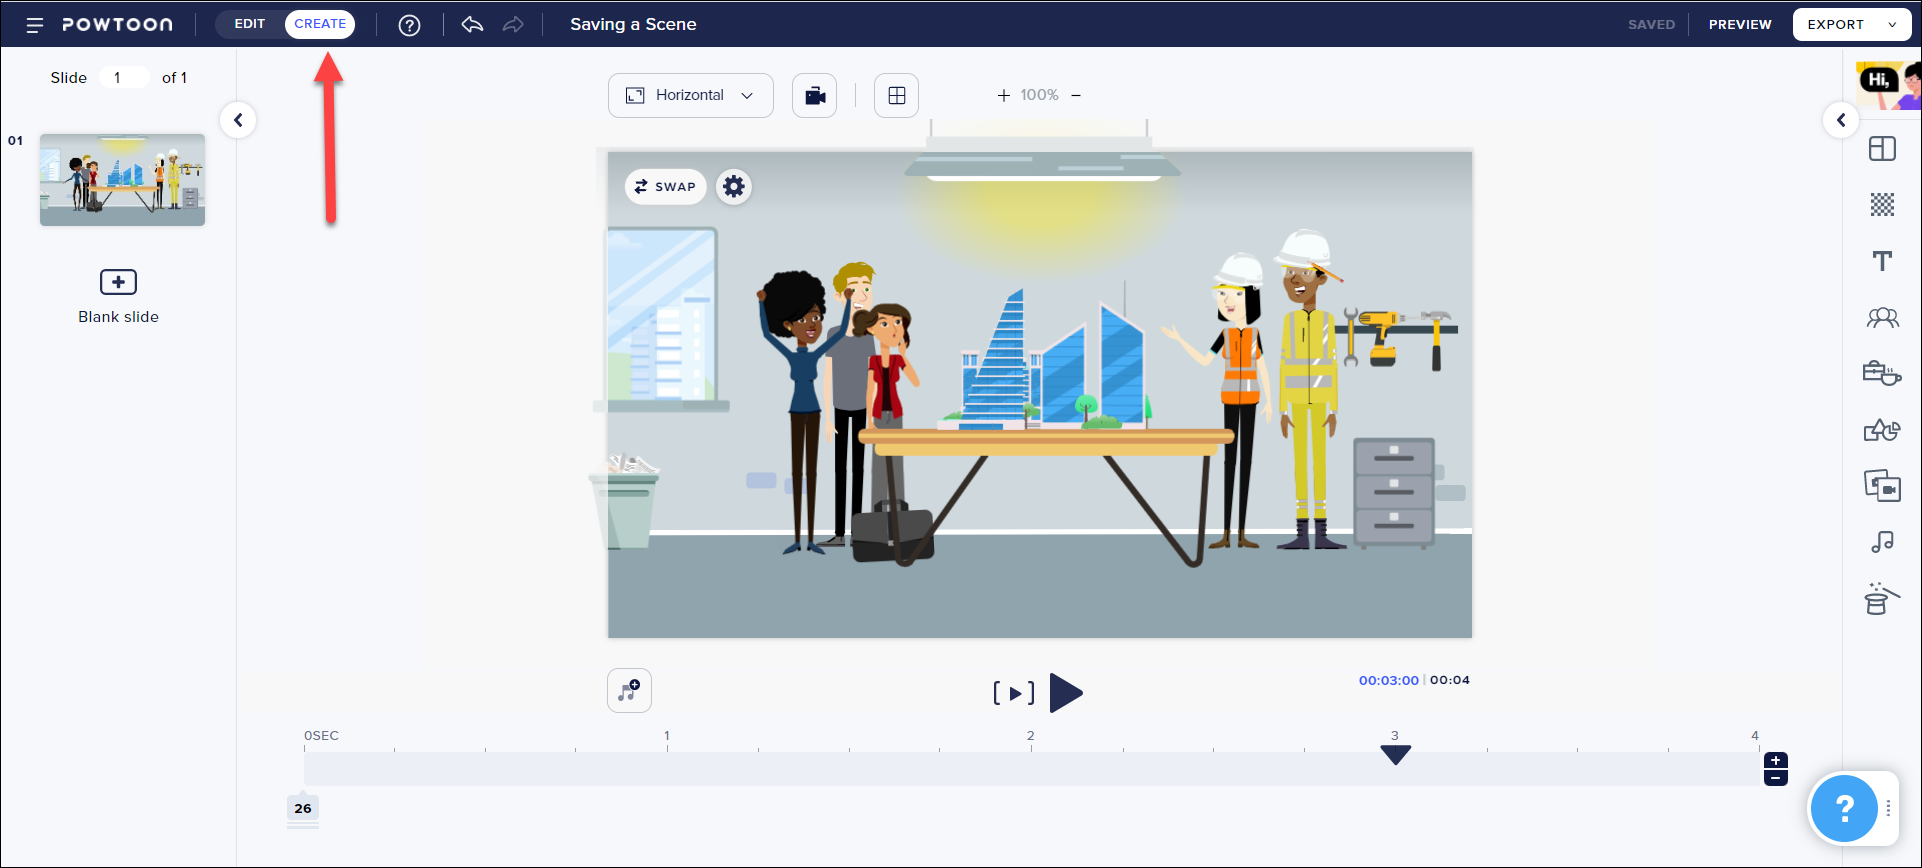
Task: Open the Scenes layout panel icon
Action: point(1882,149)
